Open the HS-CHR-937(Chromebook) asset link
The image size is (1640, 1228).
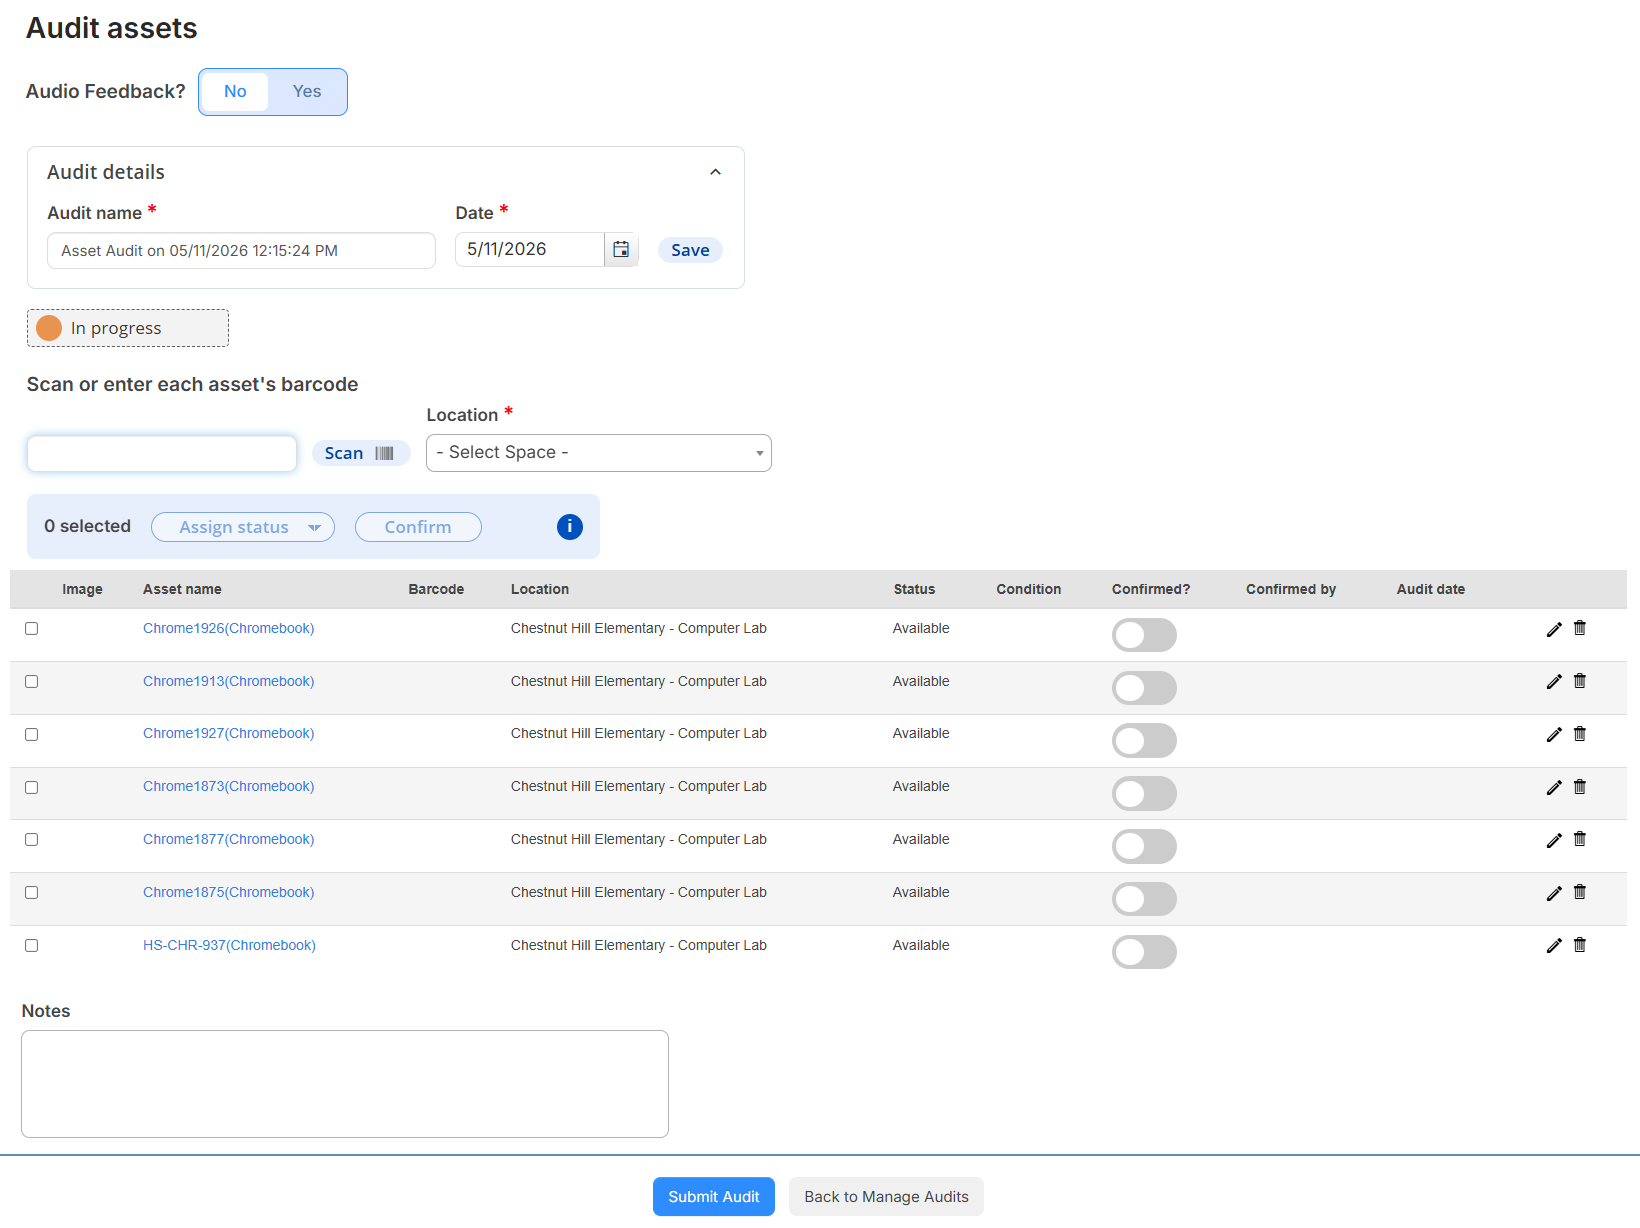(229, 945)
